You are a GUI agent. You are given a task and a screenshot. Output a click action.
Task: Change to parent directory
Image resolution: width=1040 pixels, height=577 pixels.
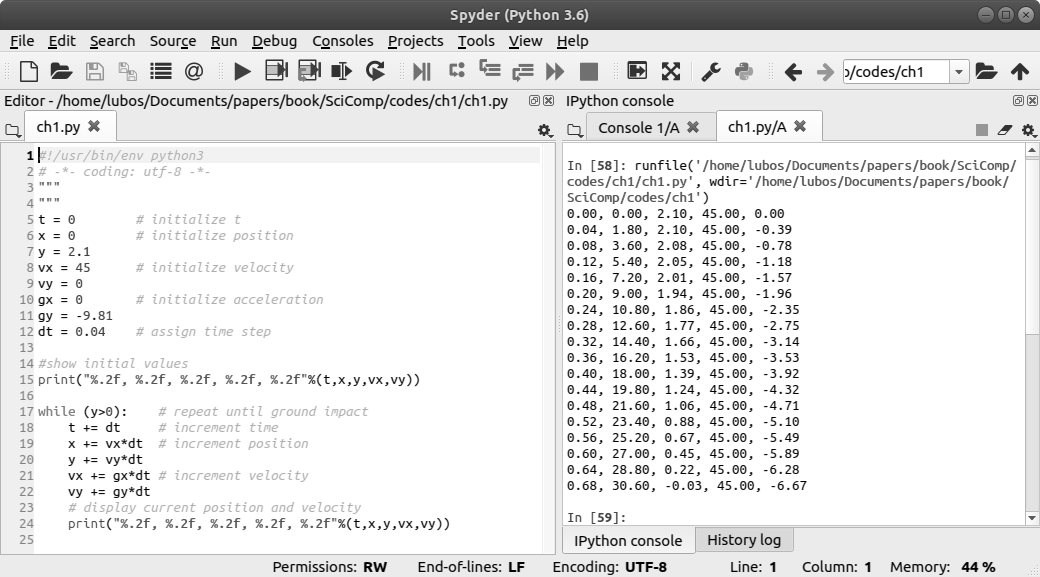(x=1019, y=71)
